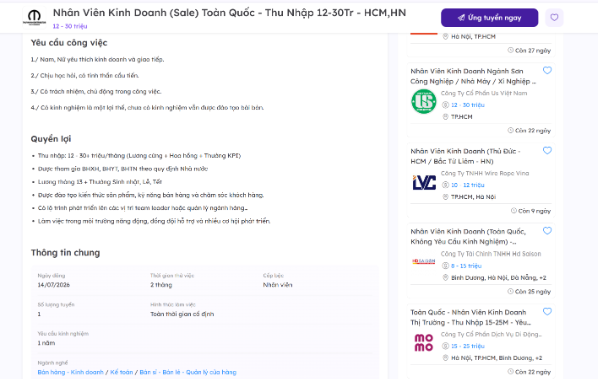Viewport: 598px width, 379px height.
Task: Save the HD Saison job via heart icon
Action: pyautogui.click(x=547, y=231)
